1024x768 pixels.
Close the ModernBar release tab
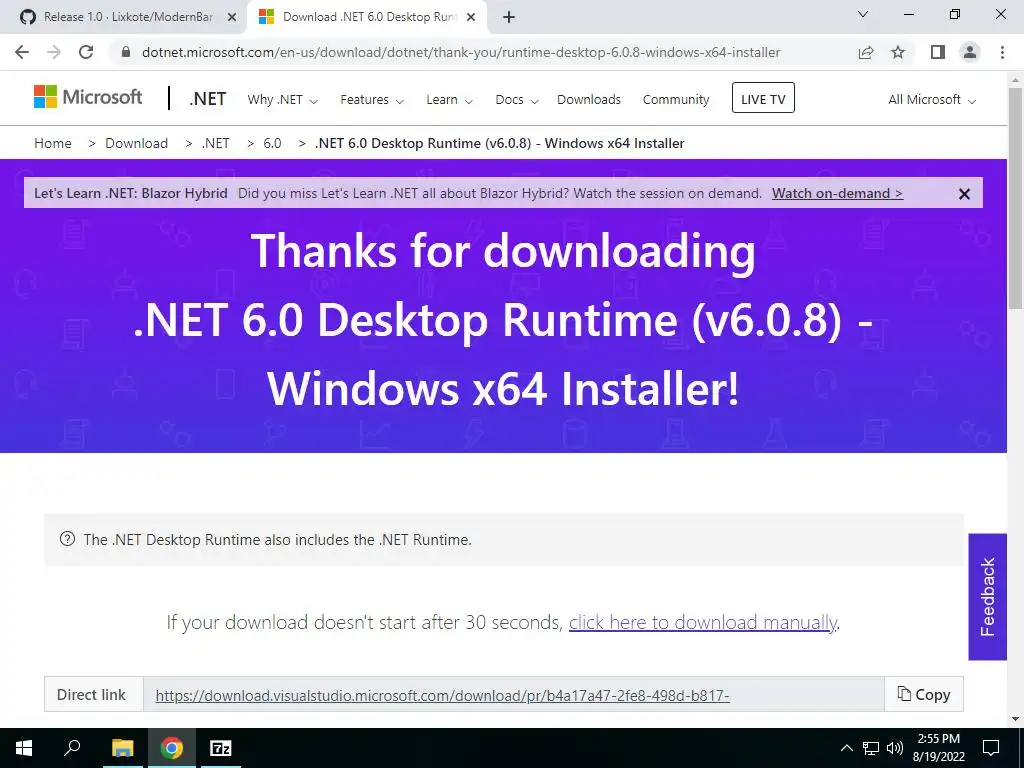[232, 18]
